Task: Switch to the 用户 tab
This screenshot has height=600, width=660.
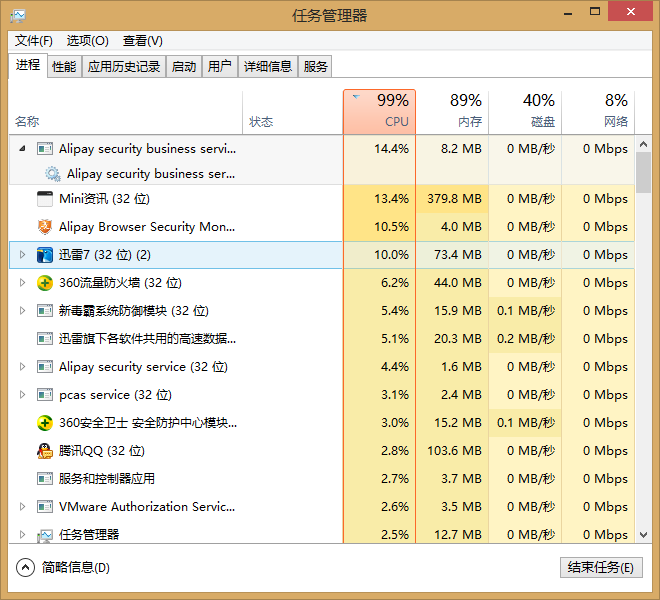Action: pyautogui.click(x=220, y=67)
